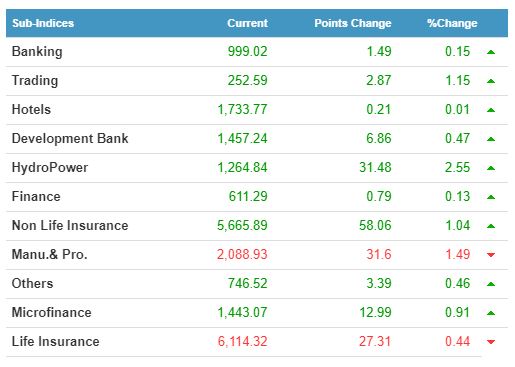Image resolution: width=515 pixels, height=367 pixels.
Task: Click the up arrow for Non Life Insurance
Action: coord(491,226)
